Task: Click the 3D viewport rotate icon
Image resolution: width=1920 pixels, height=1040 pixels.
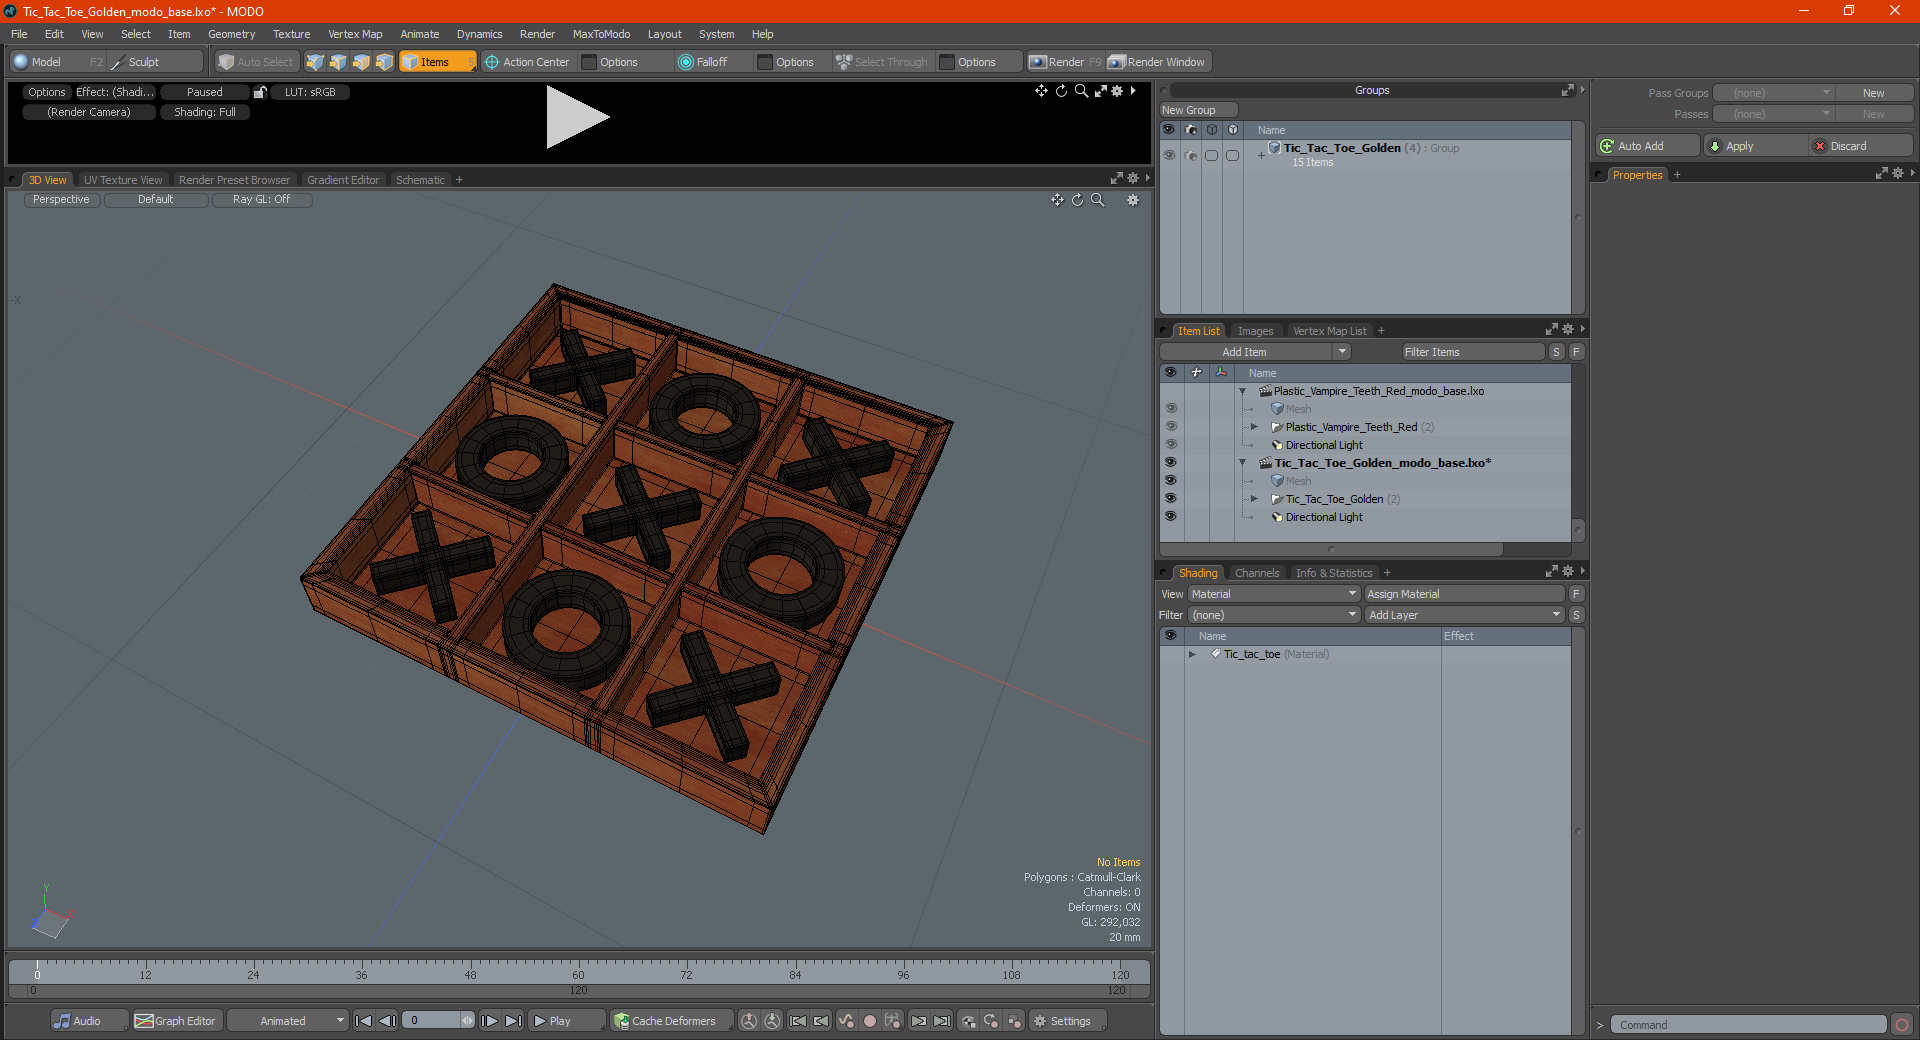Action: 1077,200
